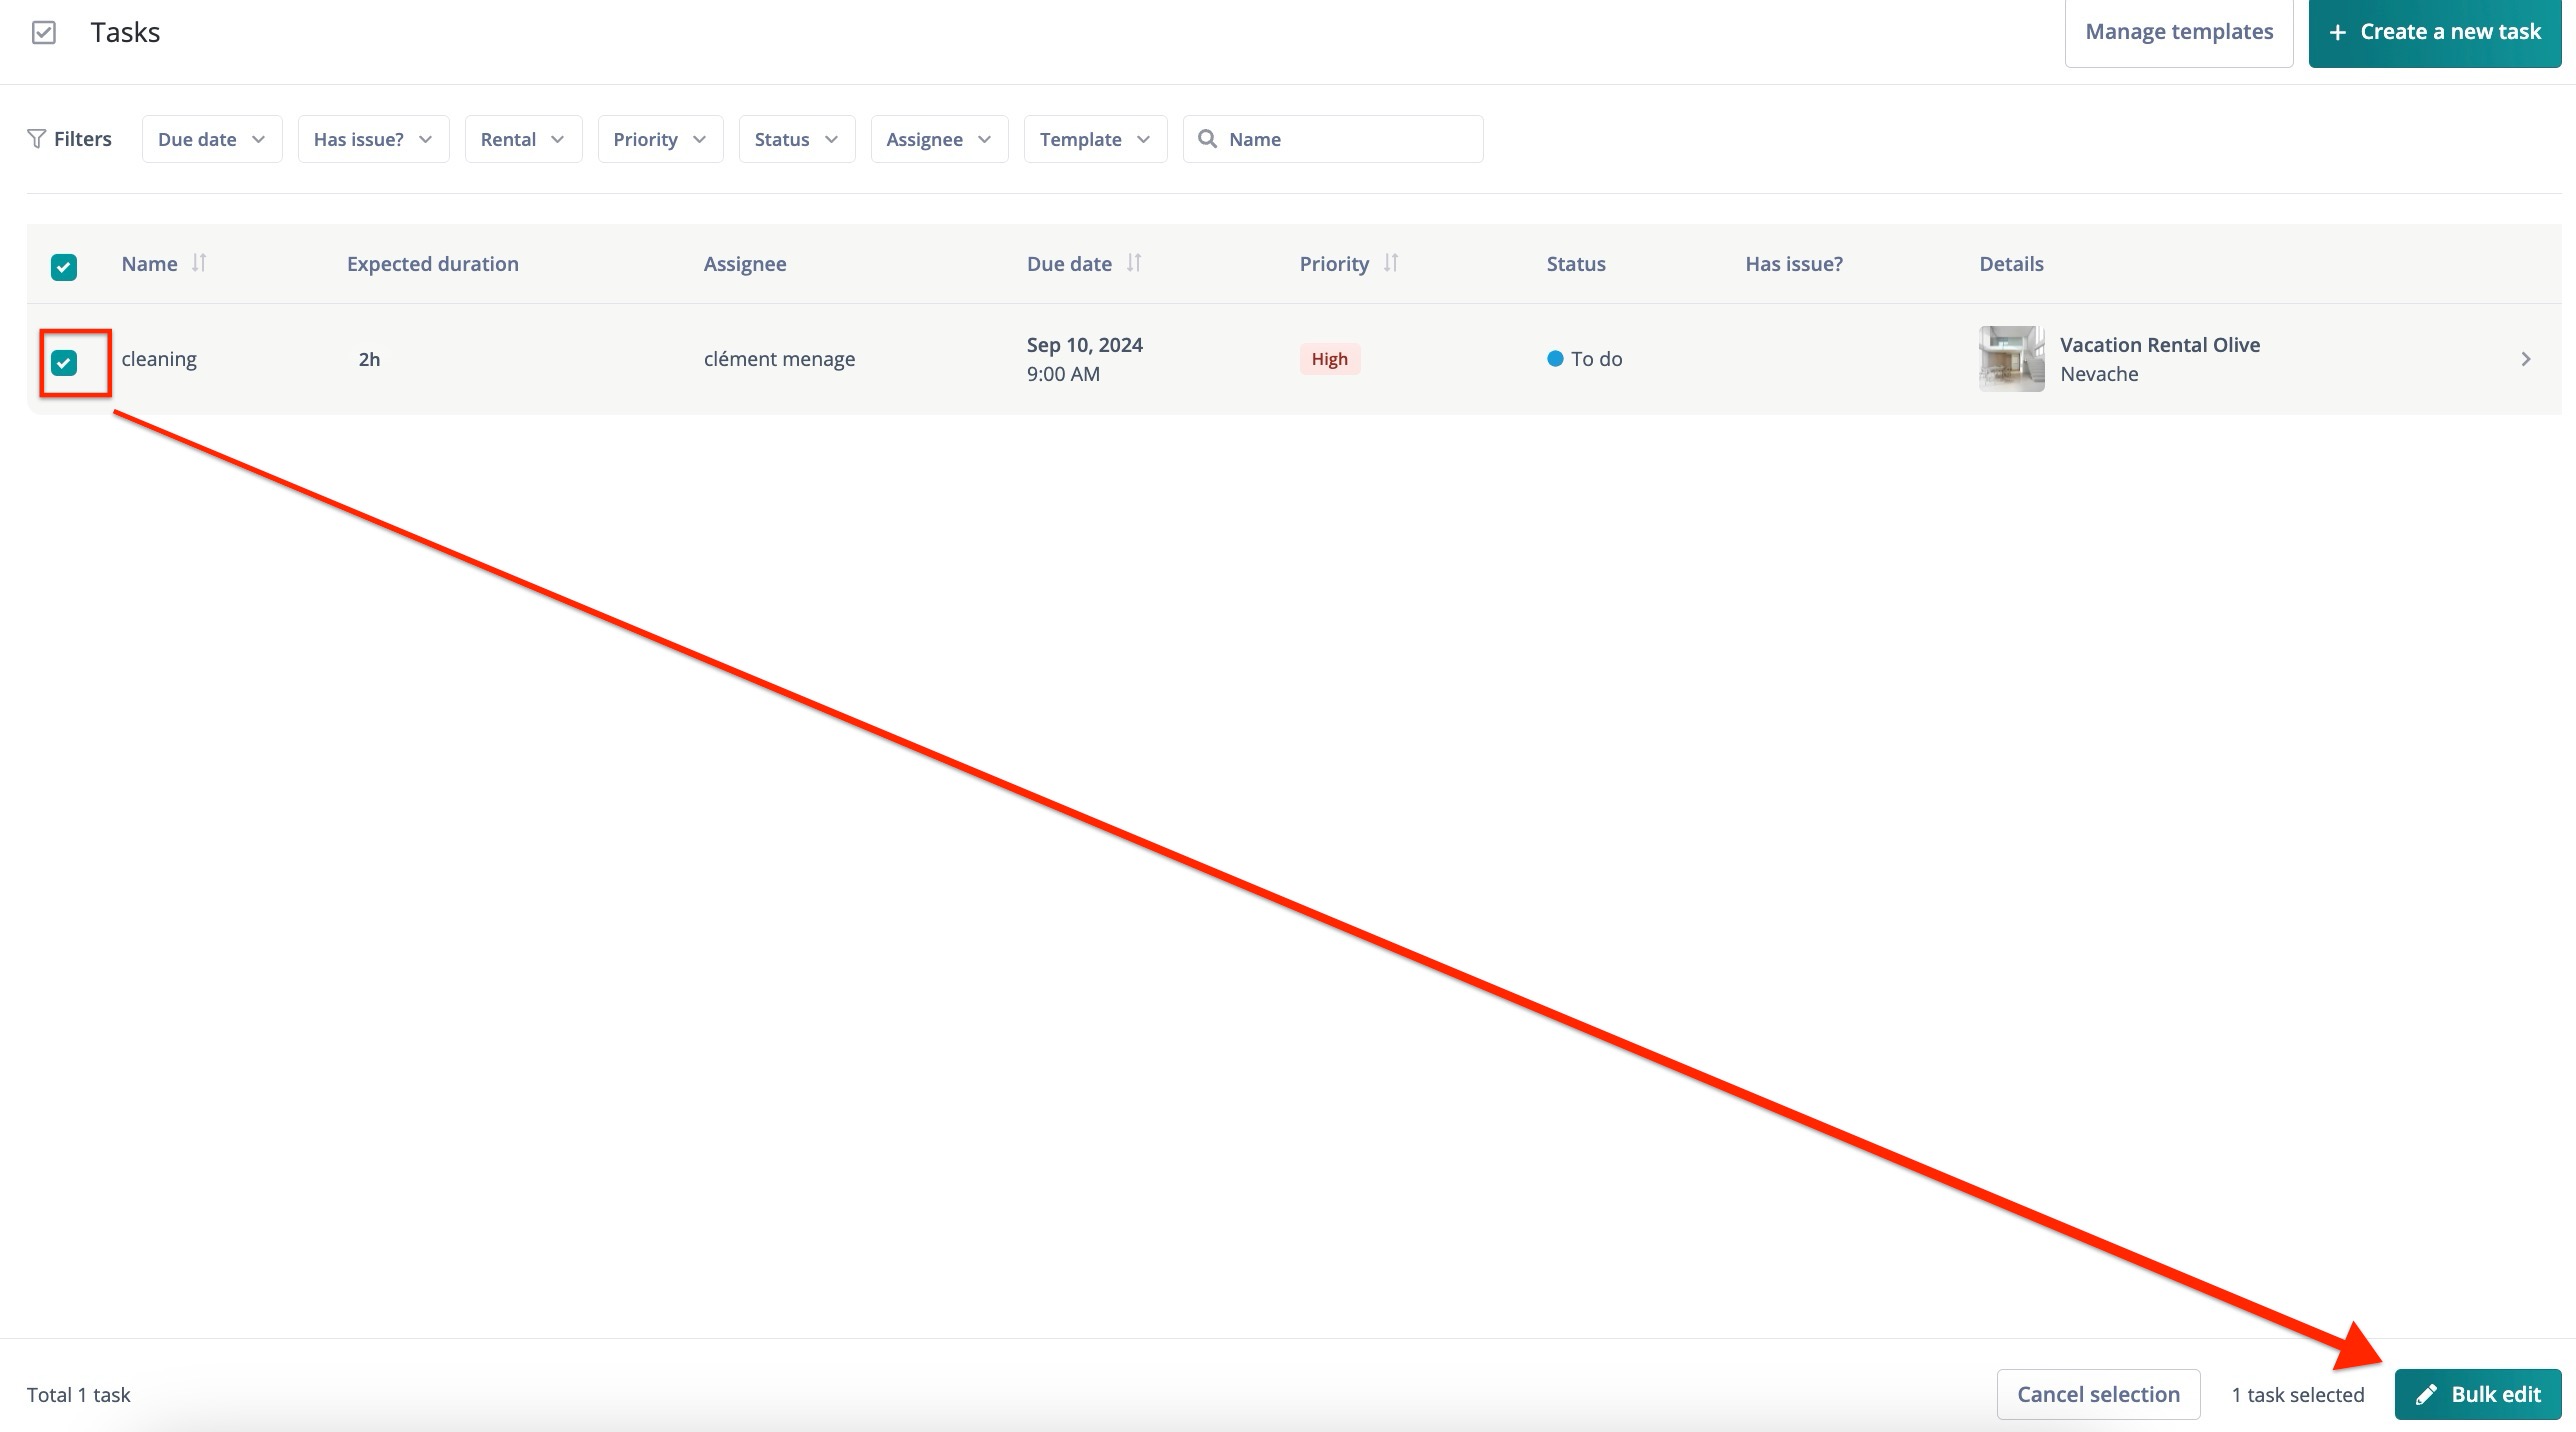Viewport: 2576px width, 1432px height.
Task: Open cleaning task row chevron arrow
Action: click(x=2526, y=359)
